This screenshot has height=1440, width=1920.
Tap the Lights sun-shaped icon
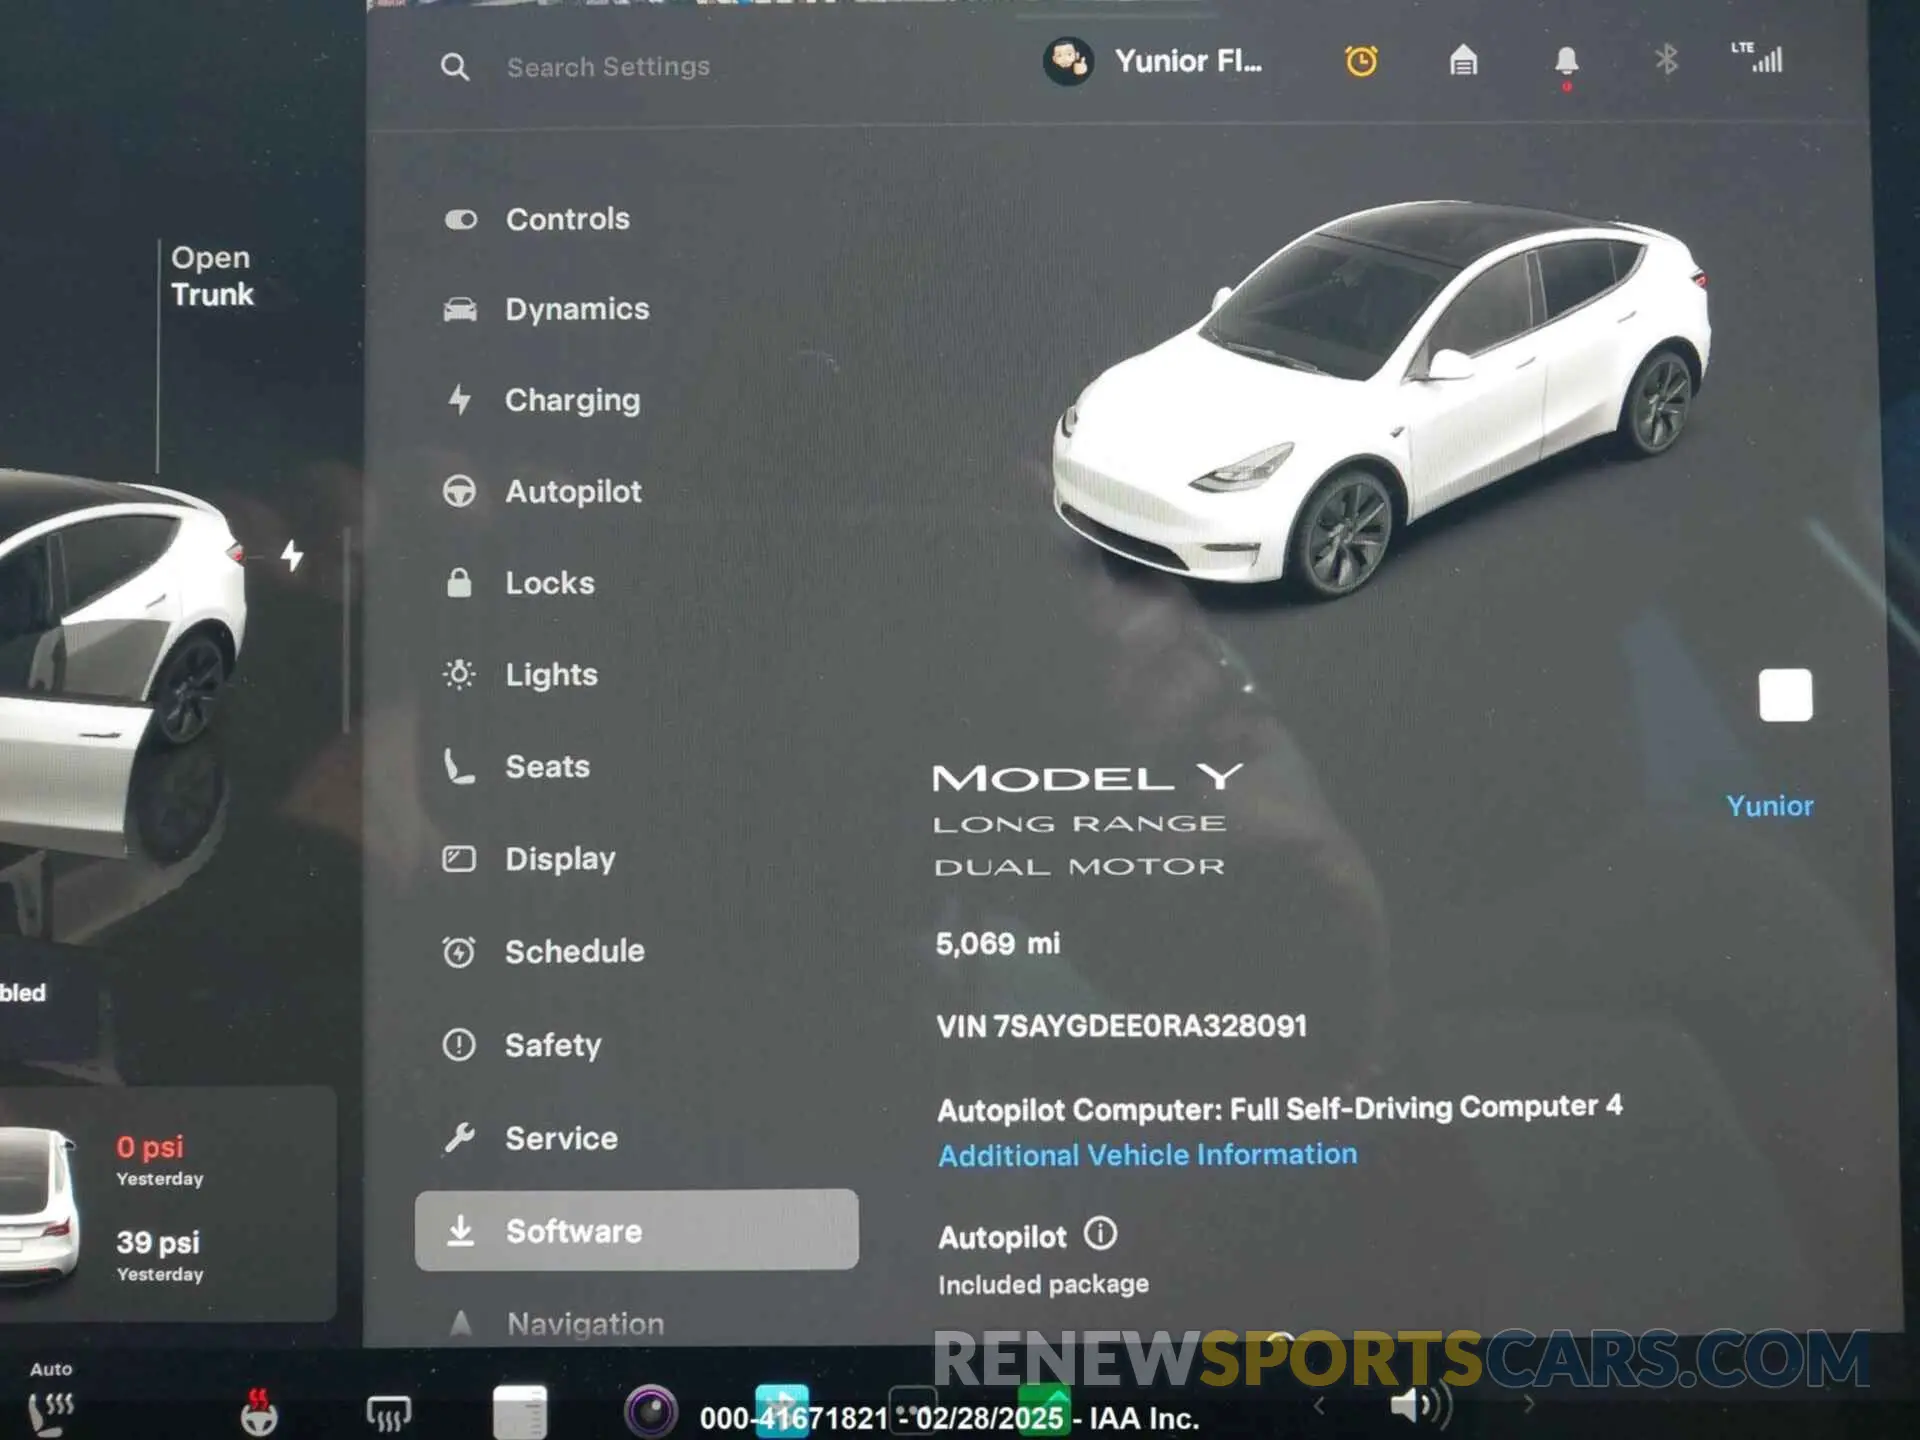coord(459,674)
